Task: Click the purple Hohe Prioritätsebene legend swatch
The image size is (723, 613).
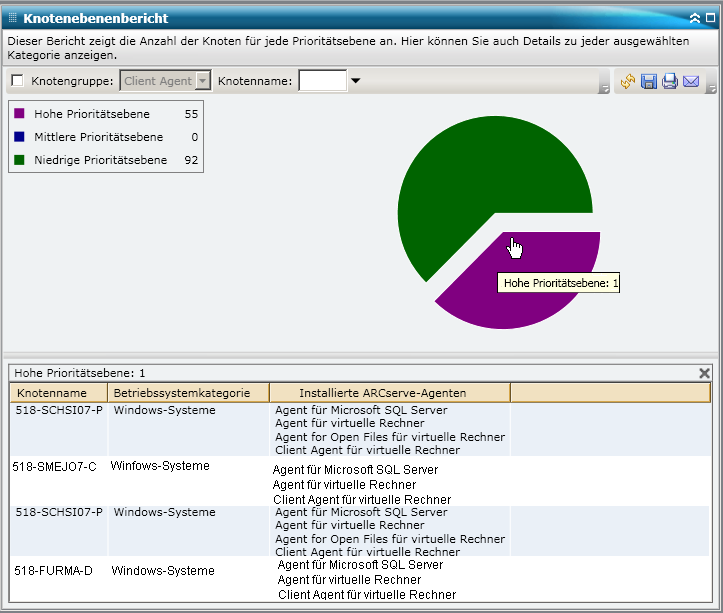Action: (x=20, y=114)
